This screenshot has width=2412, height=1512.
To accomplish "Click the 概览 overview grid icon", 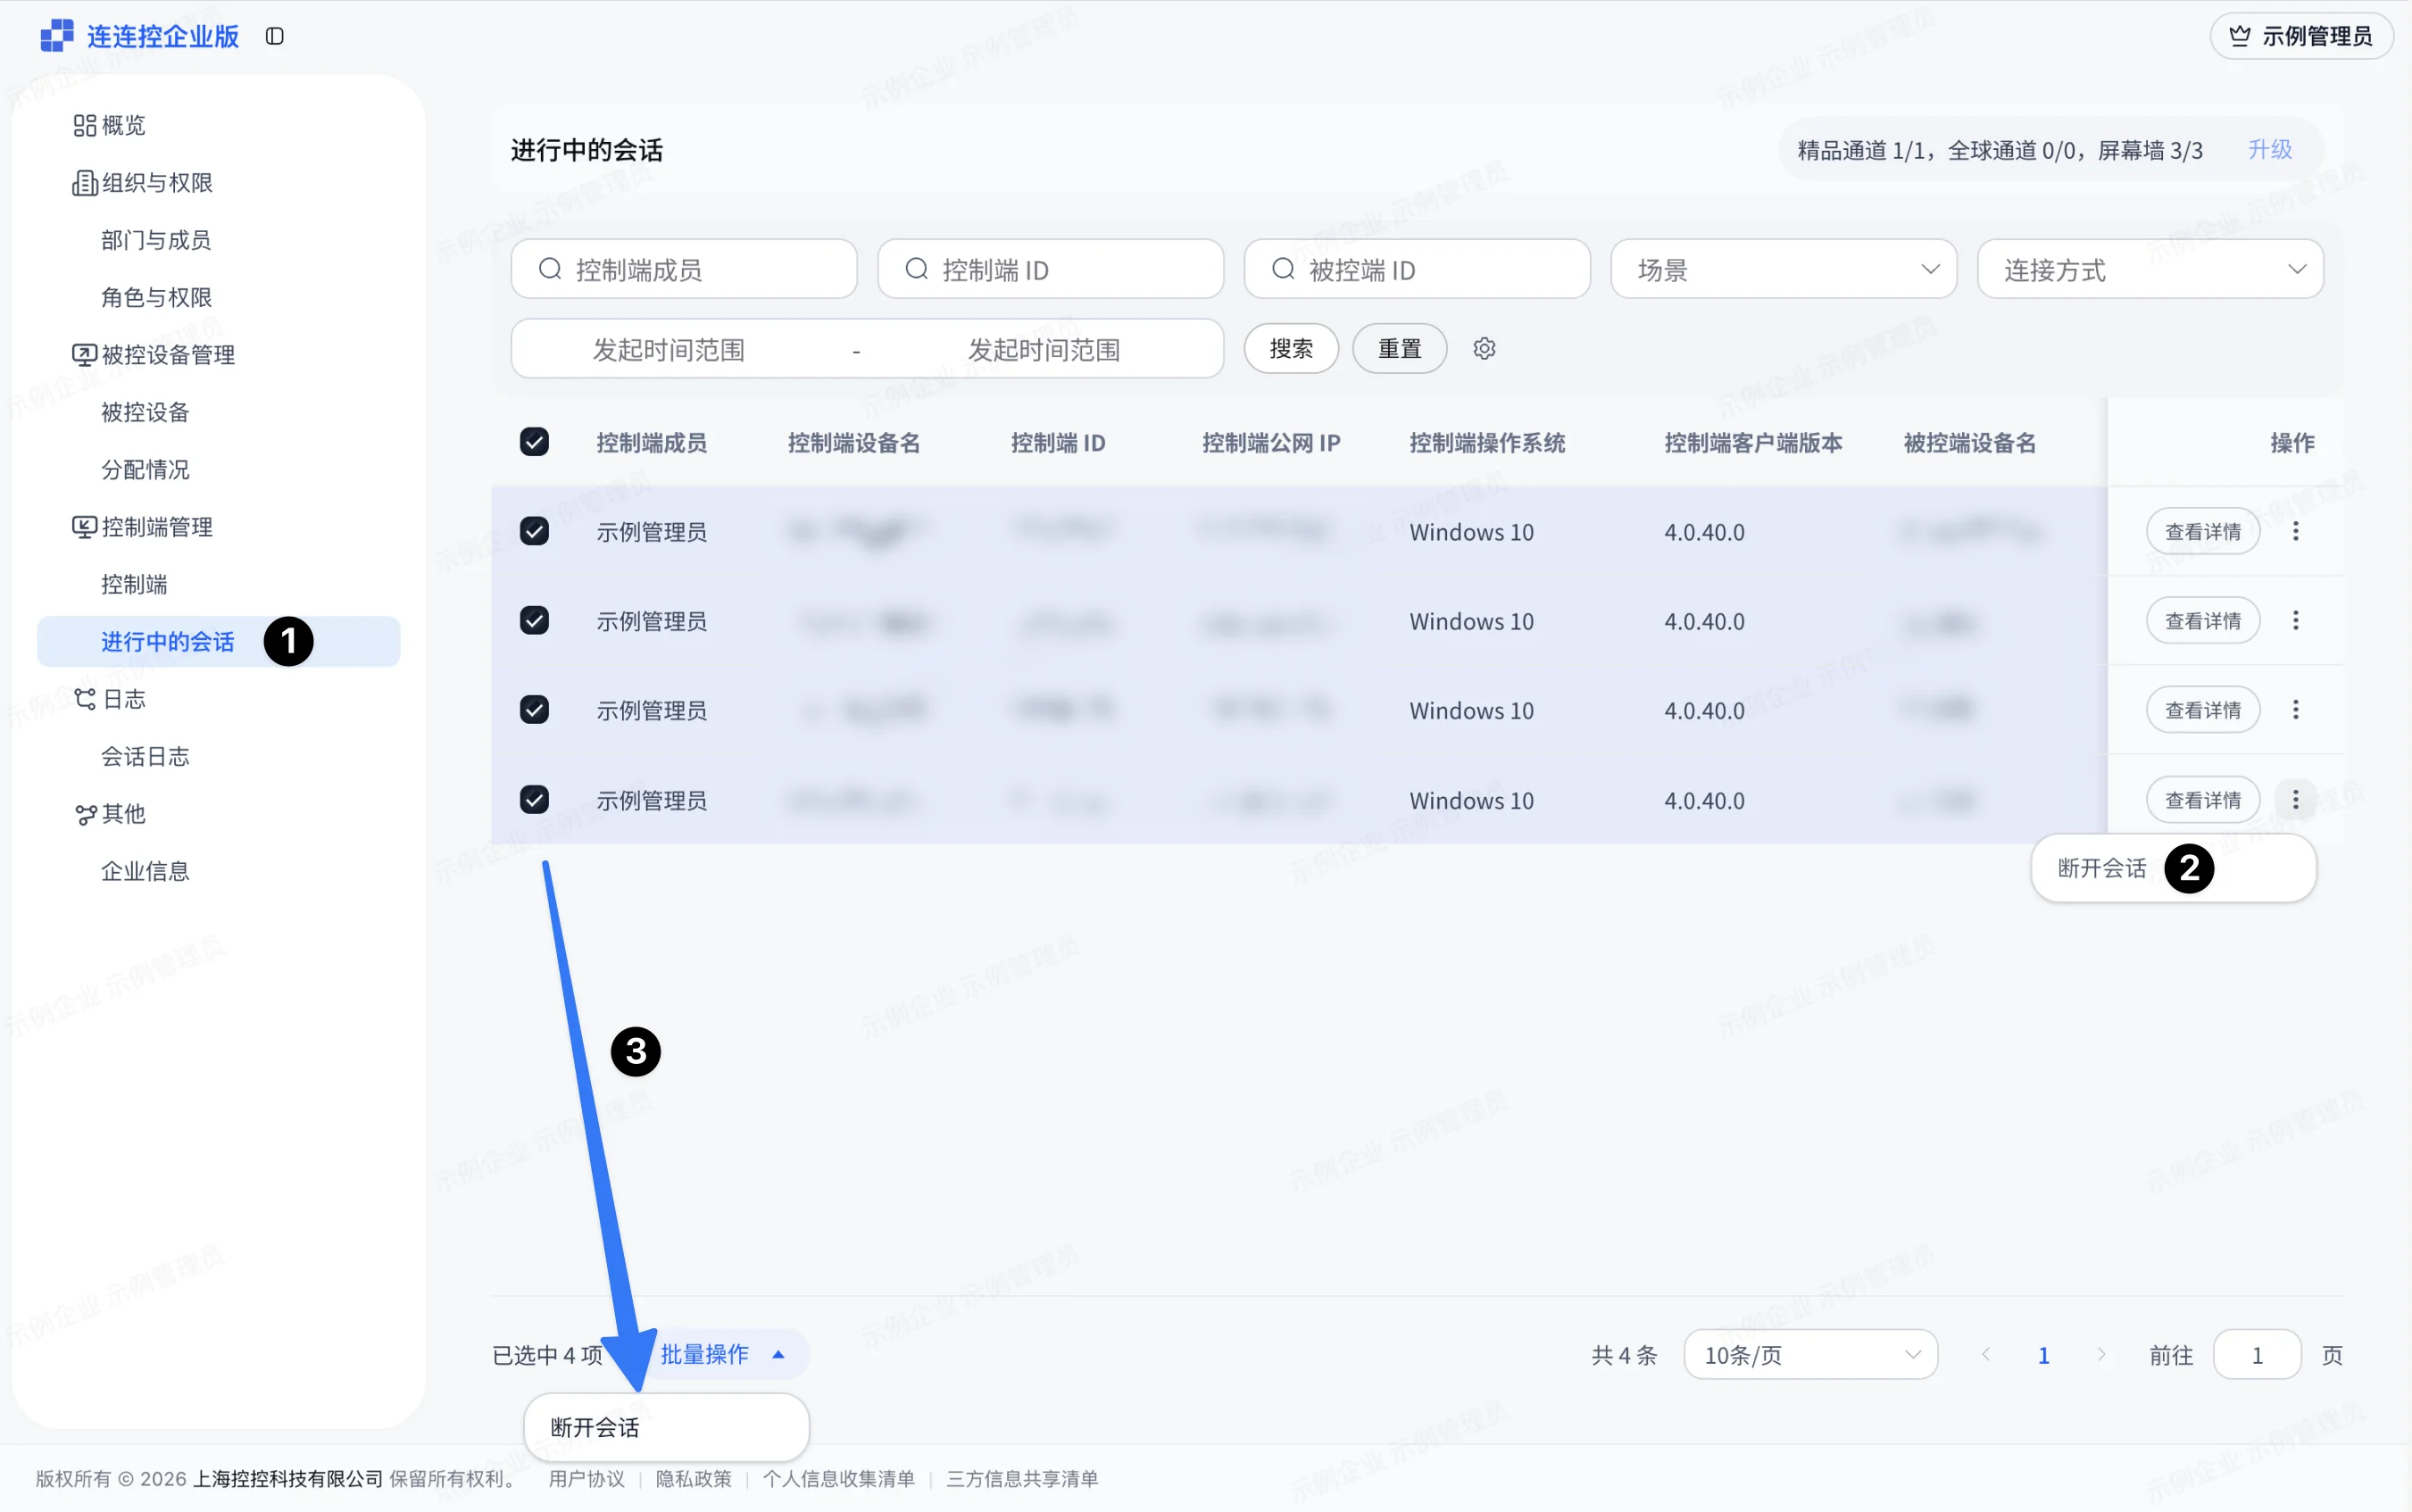I will pos(85,125).
